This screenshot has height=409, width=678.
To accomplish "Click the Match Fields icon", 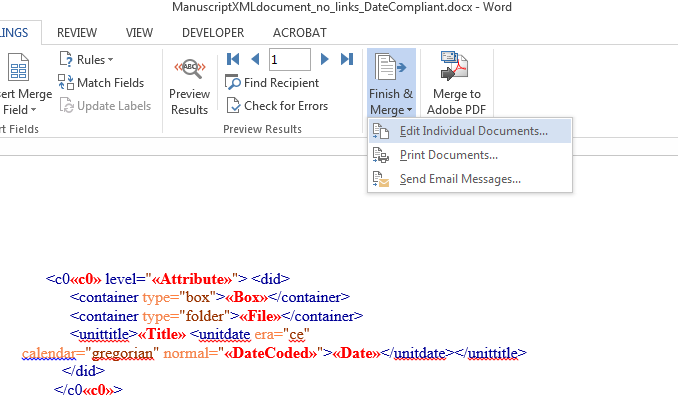I will [x=66, y=83].
